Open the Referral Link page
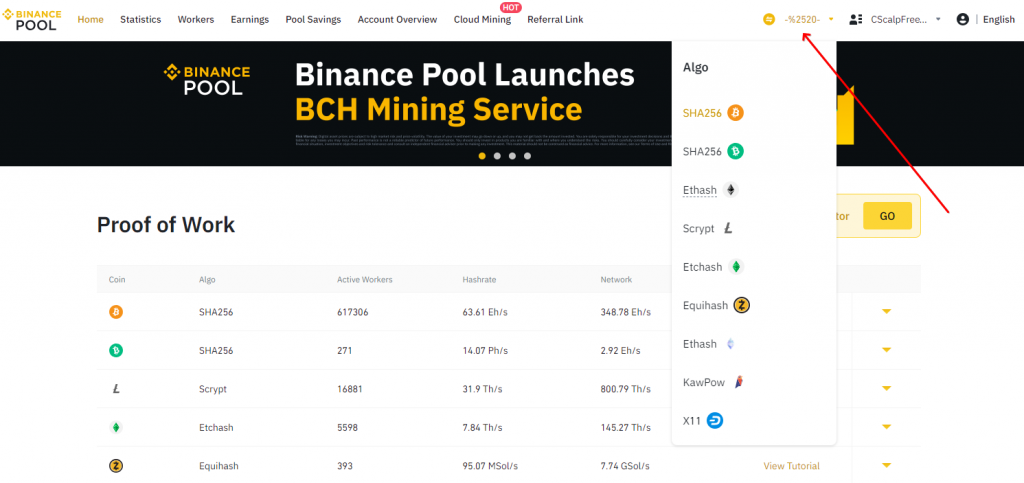 (555, 20)
